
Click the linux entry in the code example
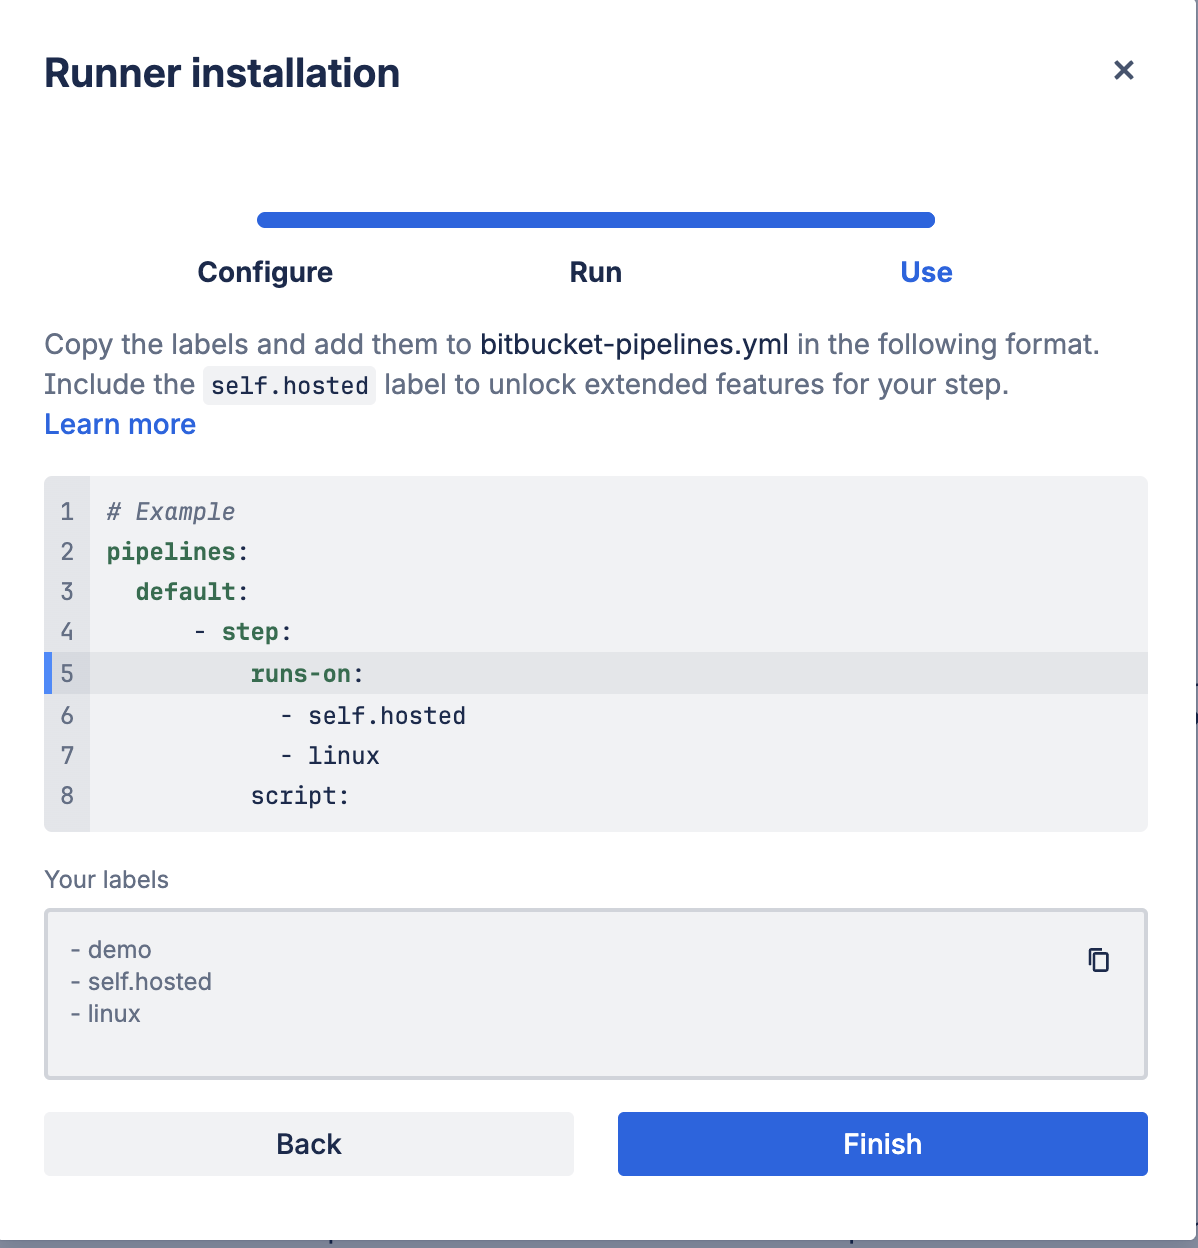pos(343,756)
